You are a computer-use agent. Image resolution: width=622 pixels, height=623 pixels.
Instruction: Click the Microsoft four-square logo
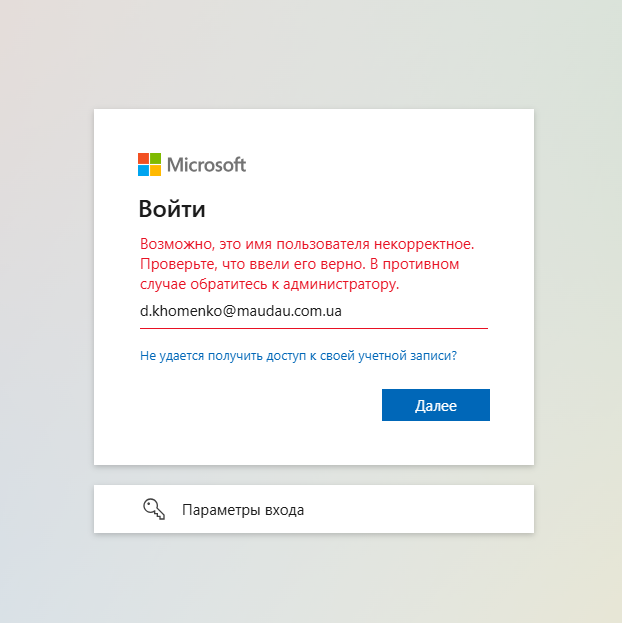pos(149,164)
